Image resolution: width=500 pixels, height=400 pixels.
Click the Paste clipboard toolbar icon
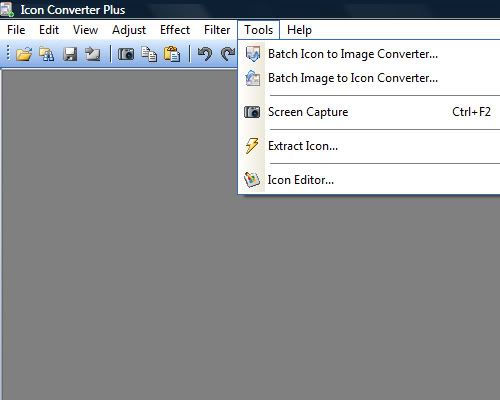[172, 54]
